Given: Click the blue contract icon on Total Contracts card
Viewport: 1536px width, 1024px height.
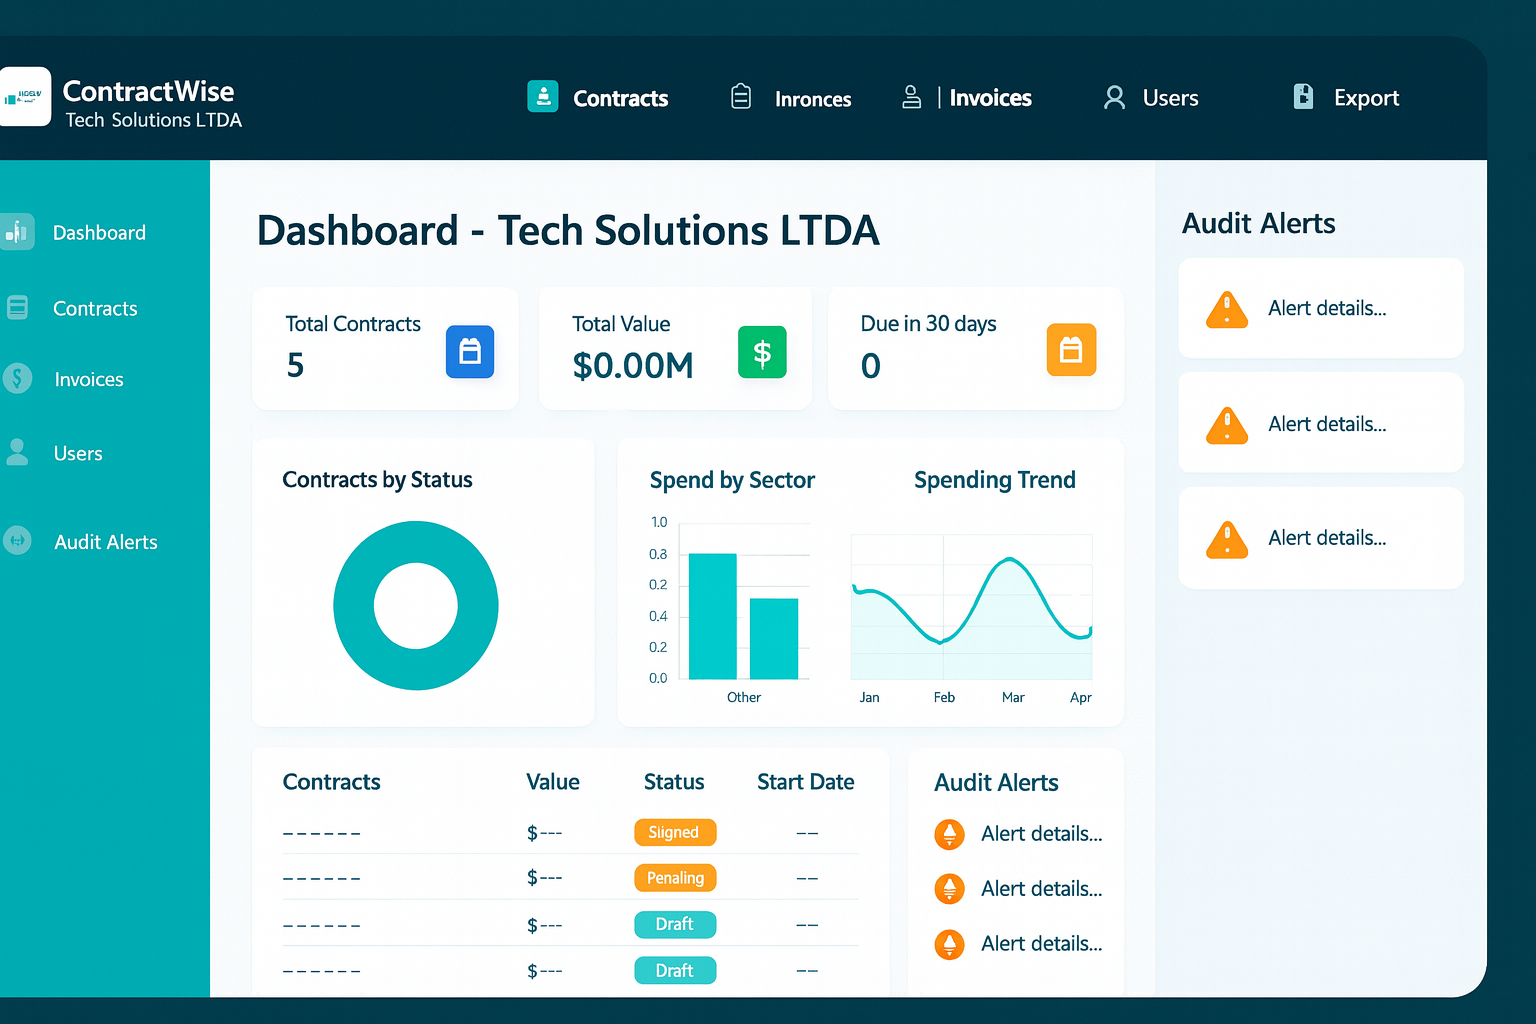Looking at the screenshot, I should click(x=470, y=352).
